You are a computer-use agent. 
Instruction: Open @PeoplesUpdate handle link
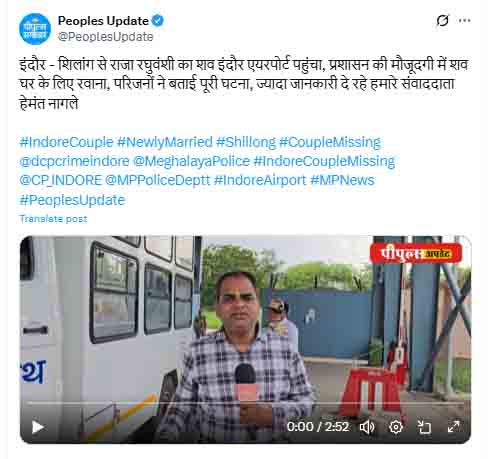pyautogui.click(x=105, y=37)
